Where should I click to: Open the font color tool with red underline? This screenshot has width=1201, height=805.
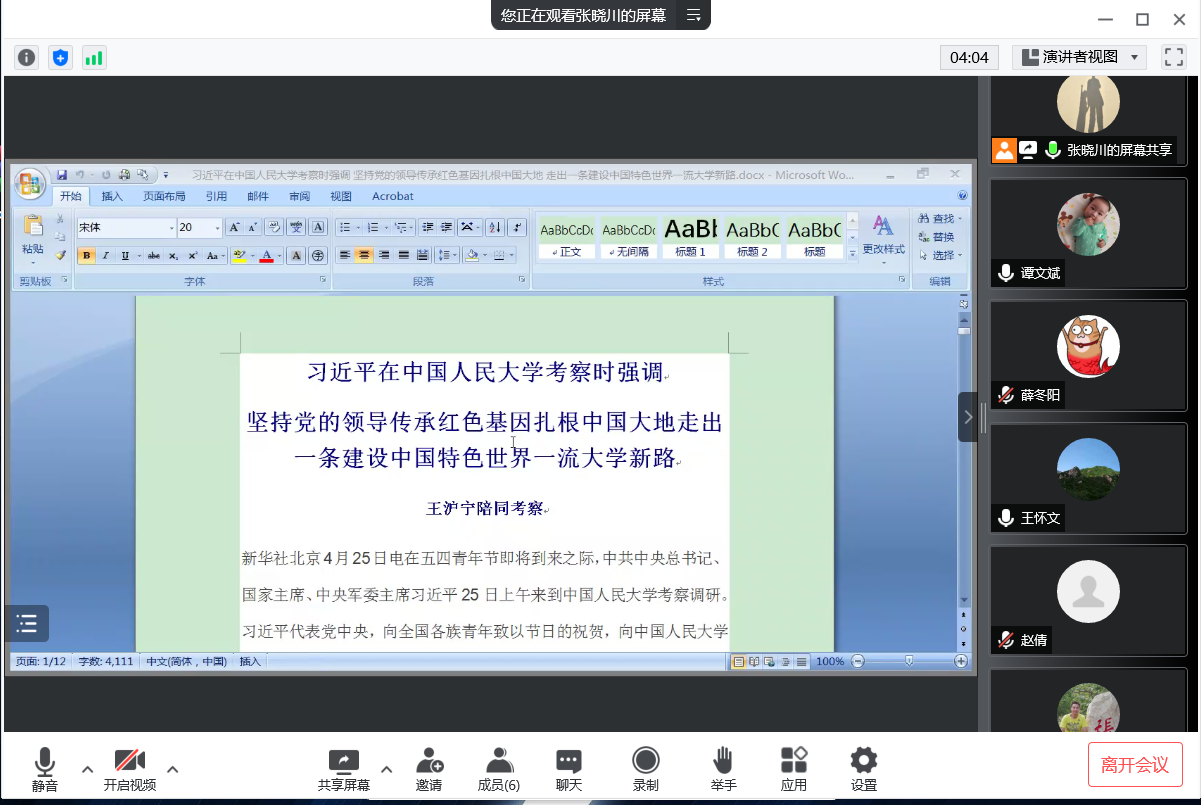(x=266, y=255)
